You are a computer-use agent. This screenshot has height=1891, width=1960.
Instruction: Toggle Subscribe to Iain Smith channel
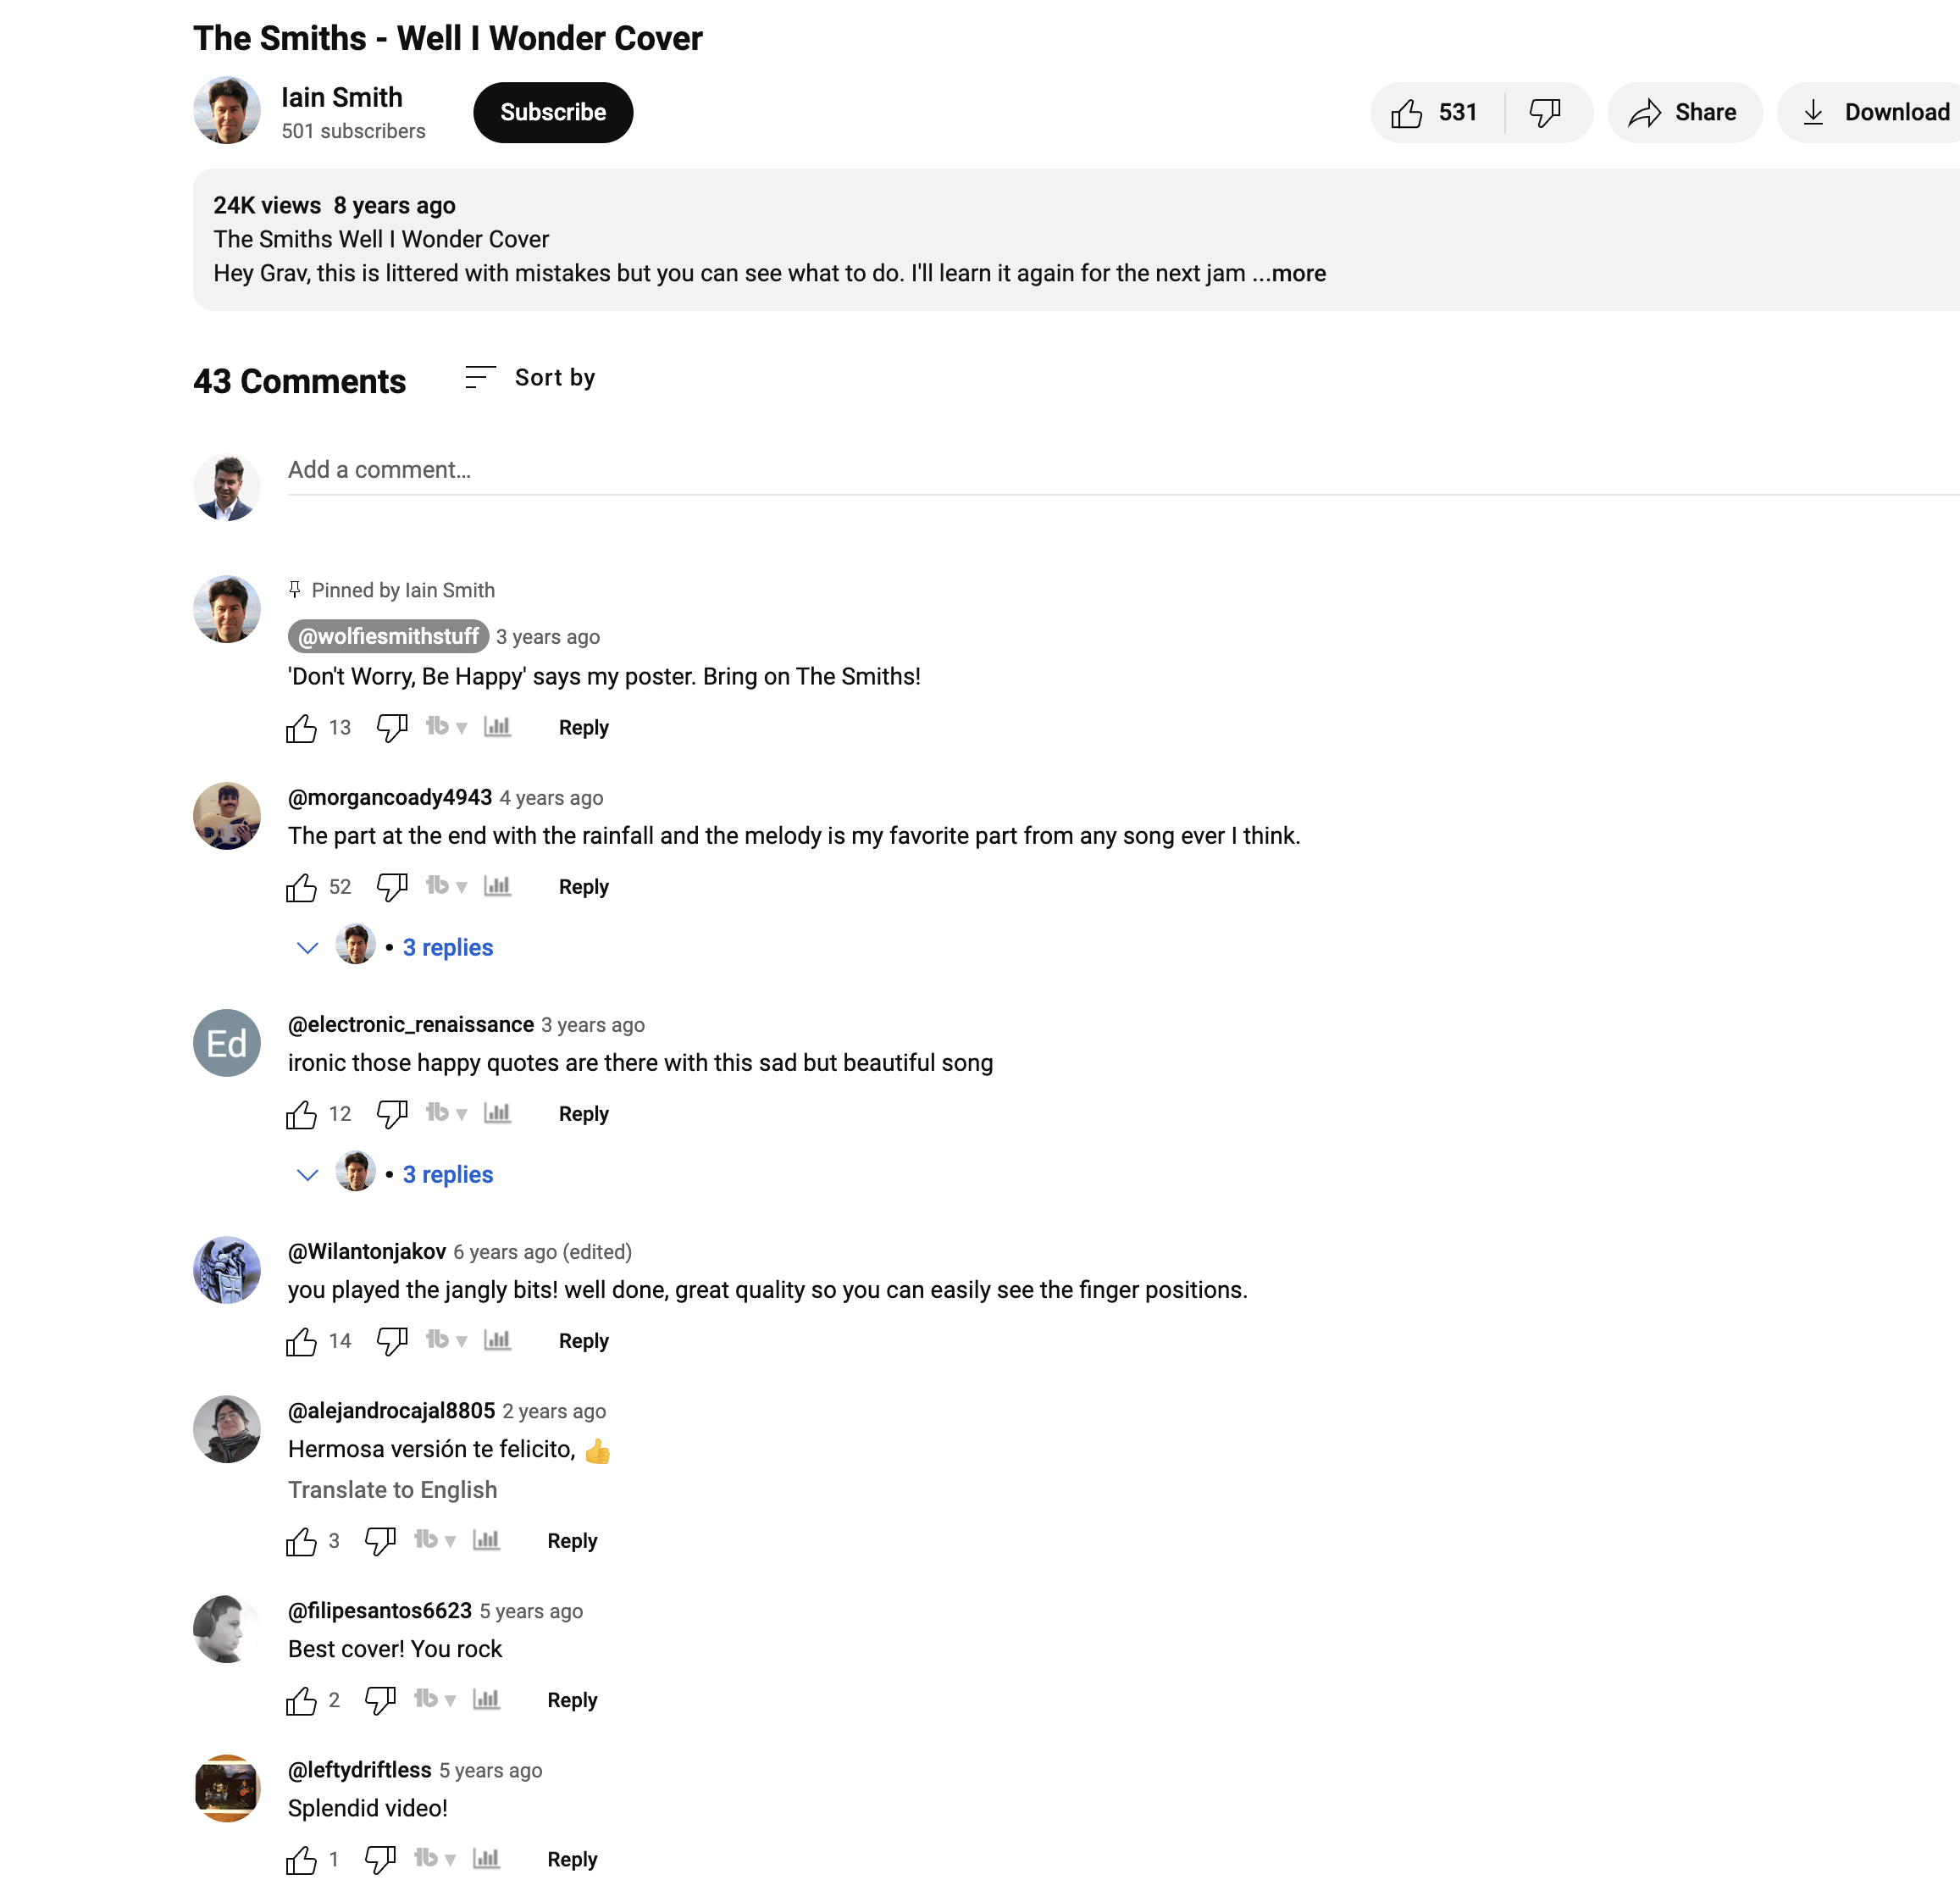[x=553, y=112]
